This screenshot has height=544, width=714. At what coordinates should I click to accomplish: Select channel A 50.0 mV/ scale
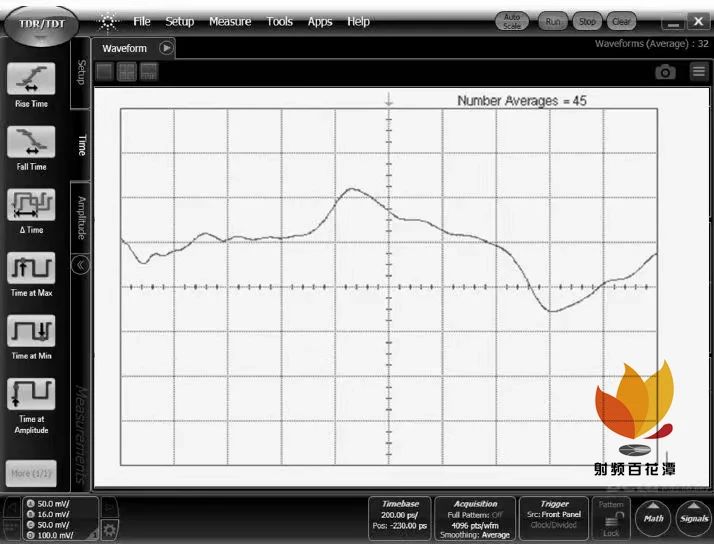point(49,503)
